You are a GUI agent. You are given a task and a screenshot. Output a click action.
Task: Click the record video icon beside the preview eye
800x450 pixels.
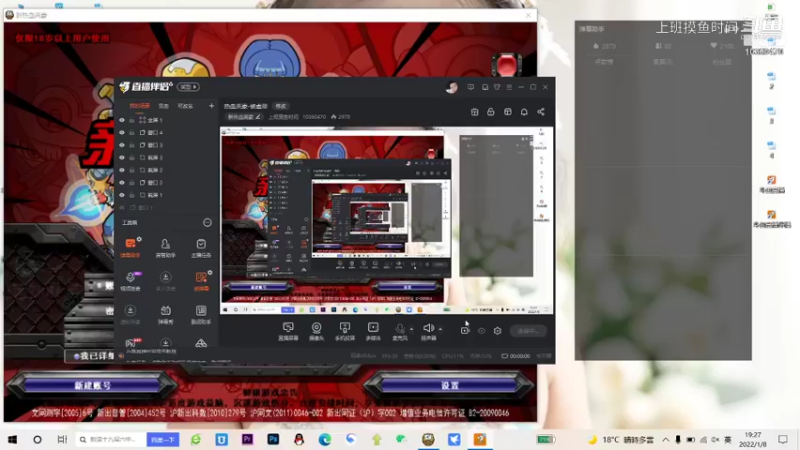[x=465, y=331]
